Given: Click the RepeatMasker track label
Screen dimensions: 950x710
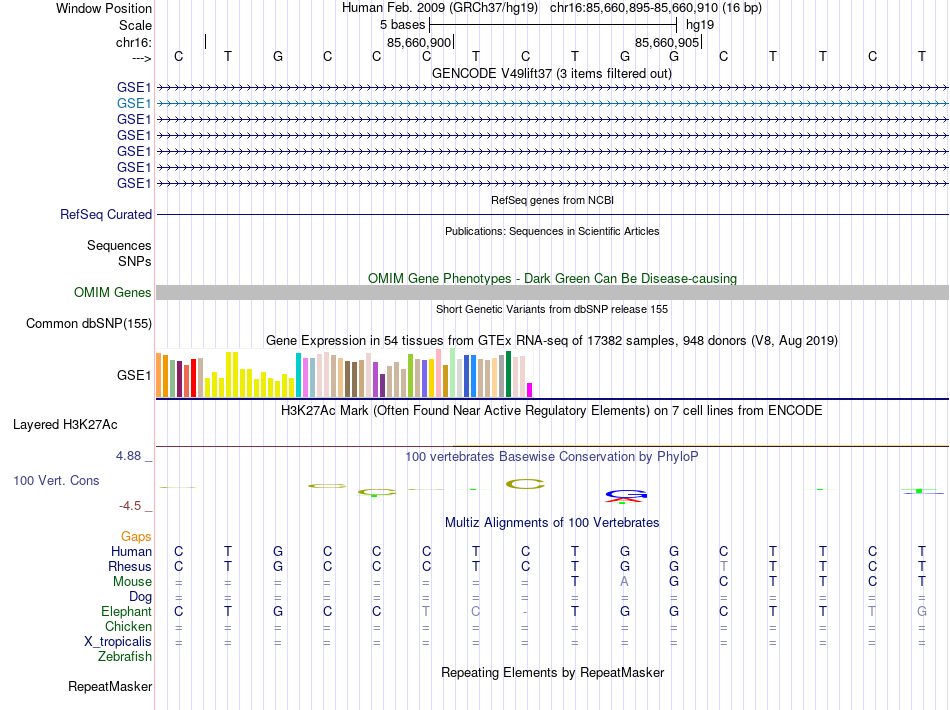Looking at the screenshot, I should coord(110,686).
